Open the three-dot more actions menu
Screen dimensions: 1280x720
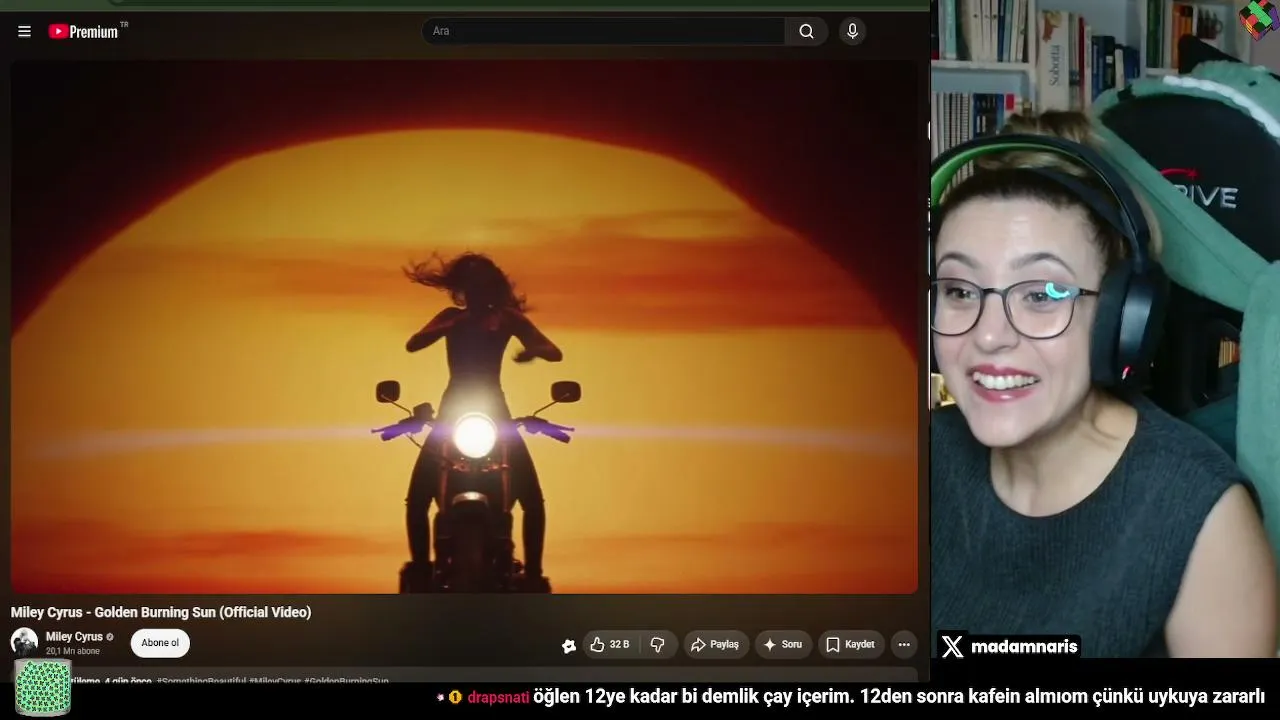click(x=904, y=645)
